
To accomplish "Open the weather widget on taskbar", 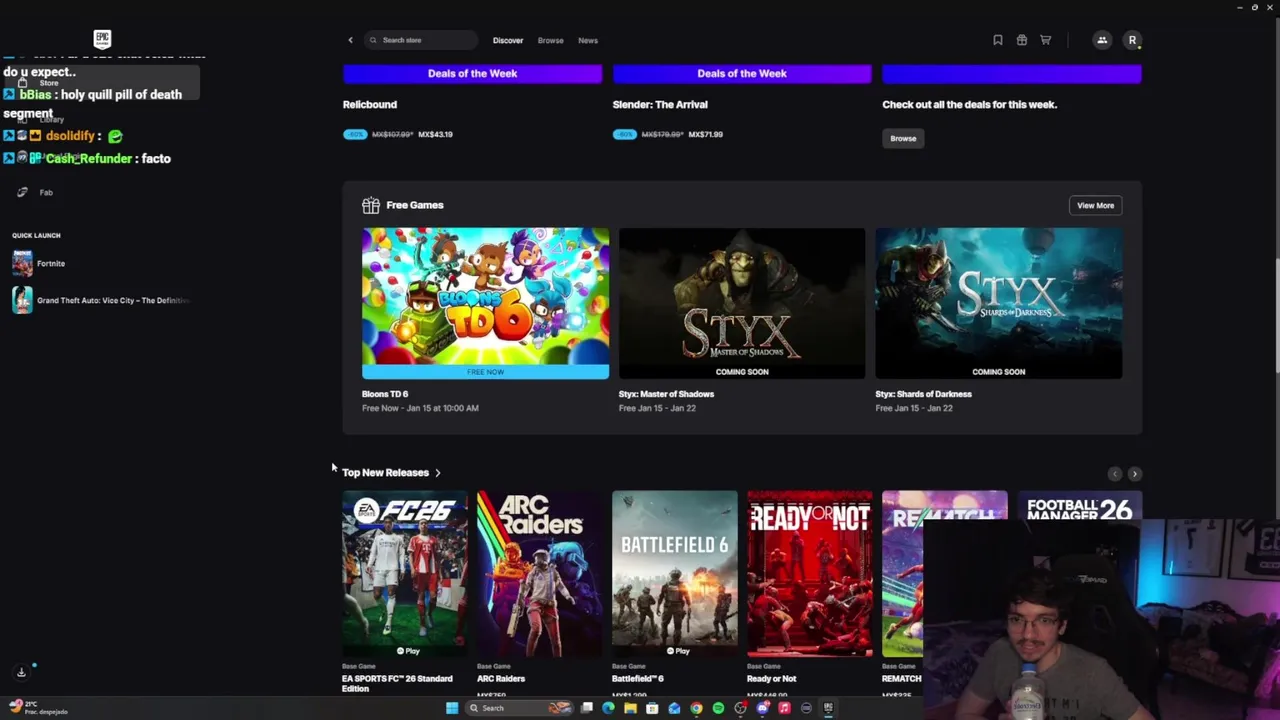I will click(38, 708).
